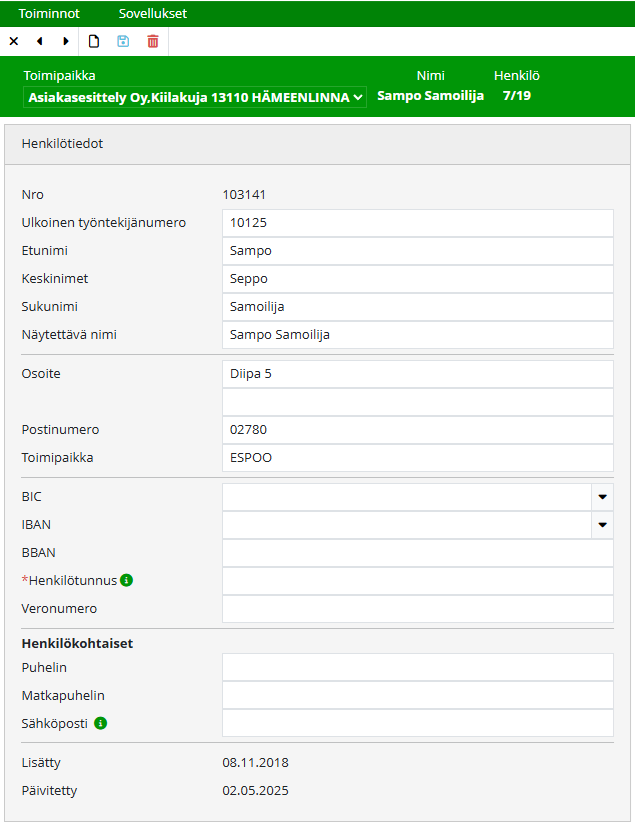Click the Ulkoinen työntekijänumero field

tap(417, 223)
